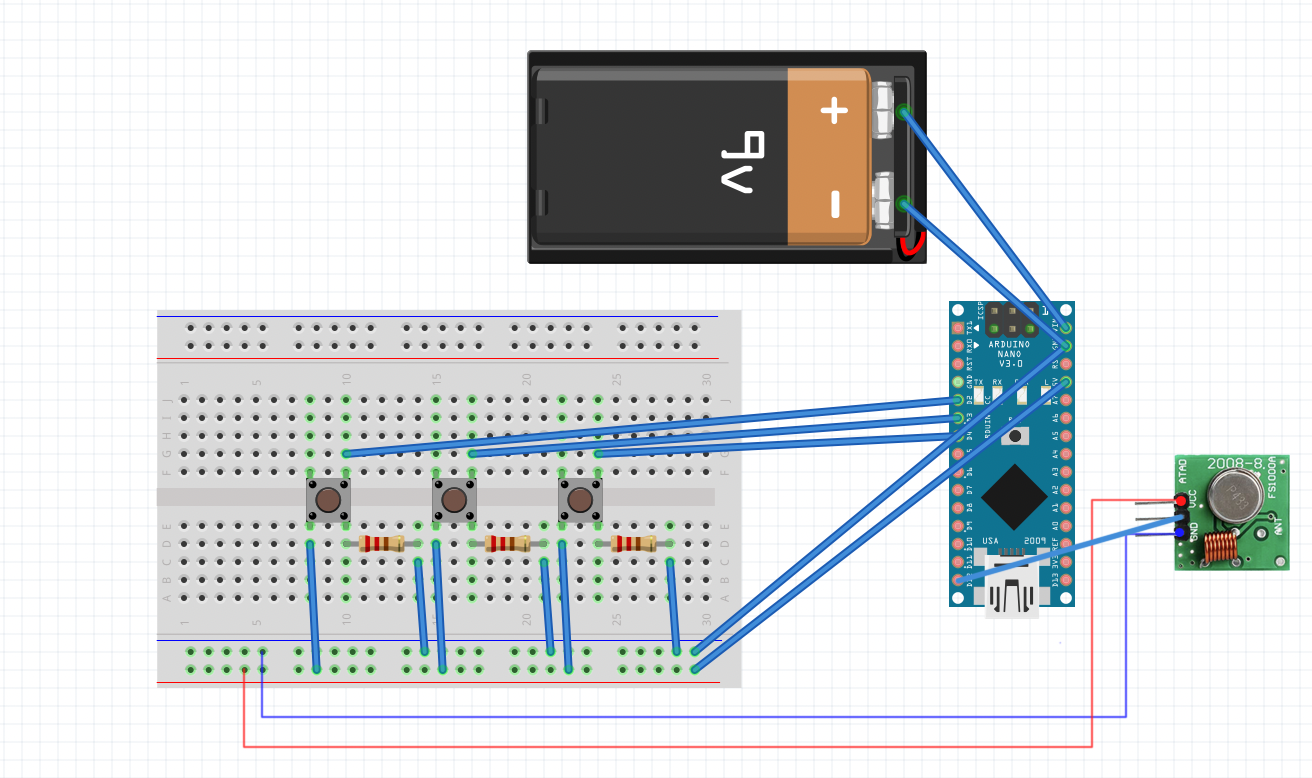Screen dimensions: 1312x778
Task: Select the long red wire along the bottom
Action: pyautogui.click(x=668, y=746)
